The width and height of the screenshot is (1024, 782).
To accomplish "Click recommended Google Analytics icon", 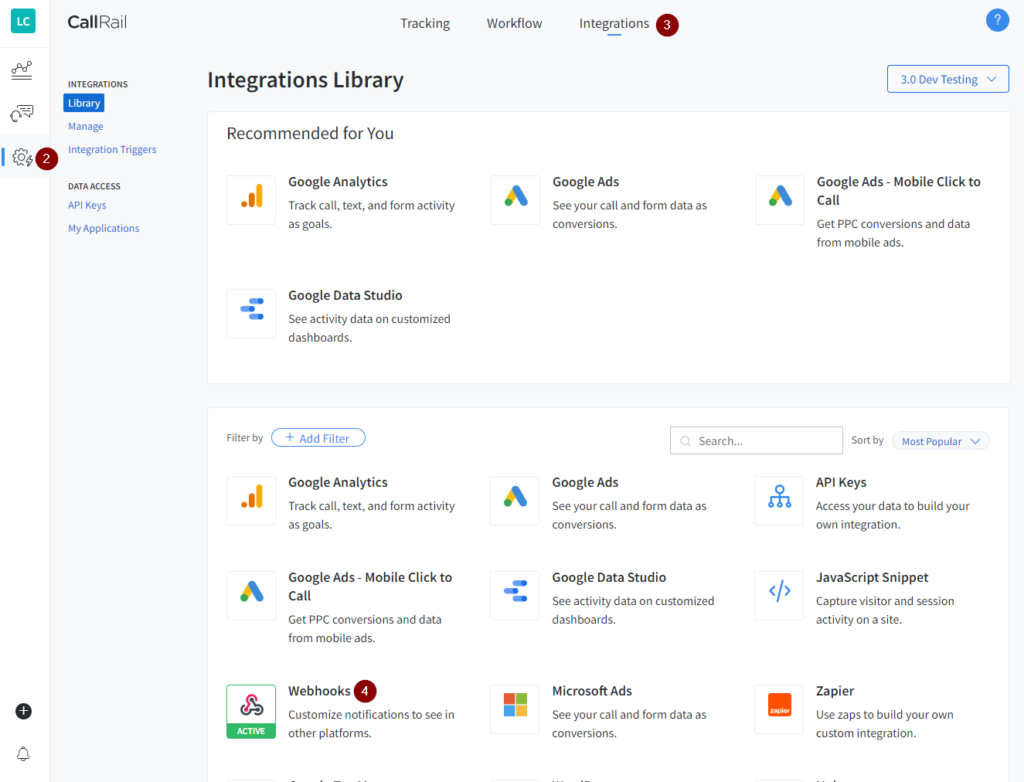I will click(x=251, y=199).
